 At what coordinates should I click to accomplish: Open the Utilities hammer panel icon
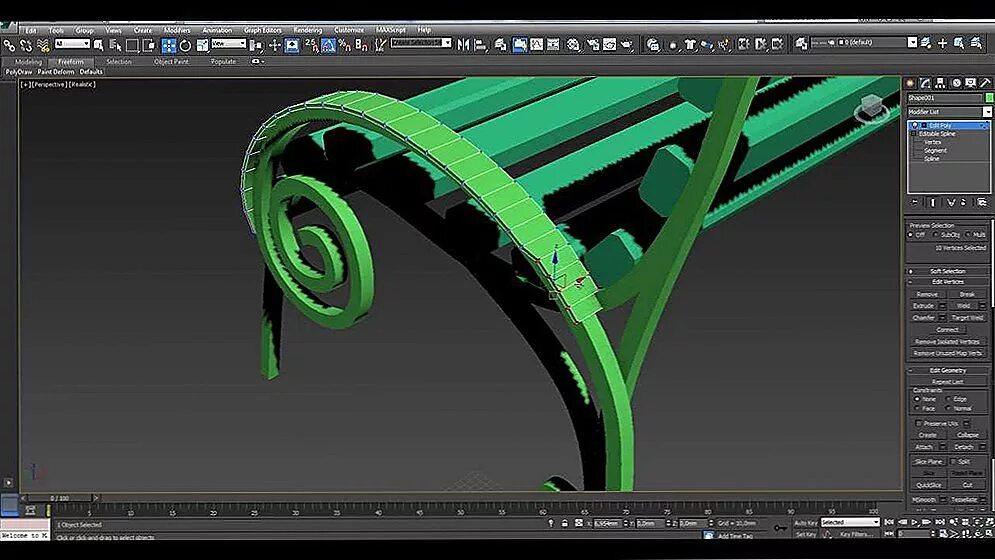985,83
